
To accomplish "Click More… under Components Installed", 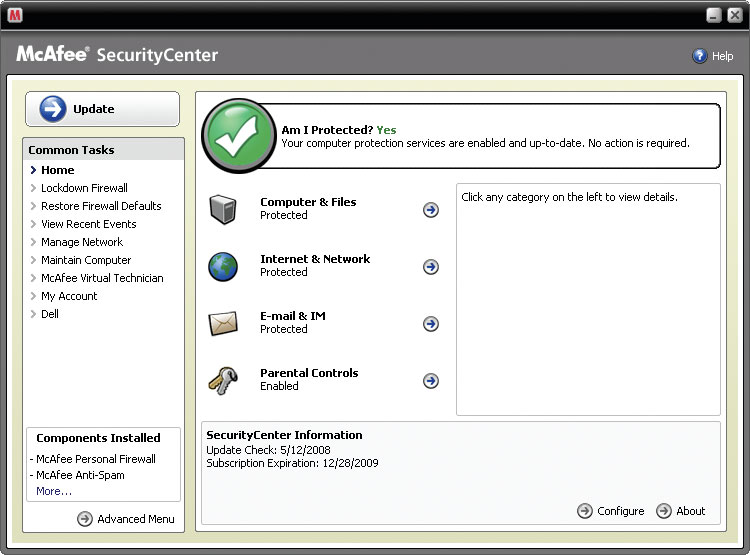I will coord(54,491).
